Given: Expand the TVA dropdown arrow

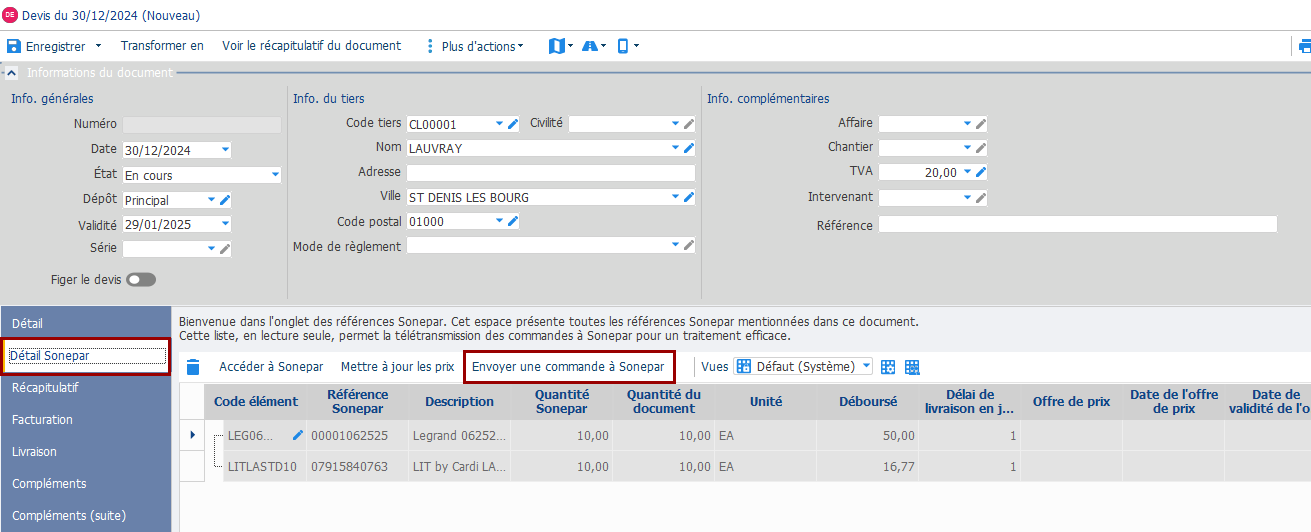Looking at the screenshot, I should point(968,172).
